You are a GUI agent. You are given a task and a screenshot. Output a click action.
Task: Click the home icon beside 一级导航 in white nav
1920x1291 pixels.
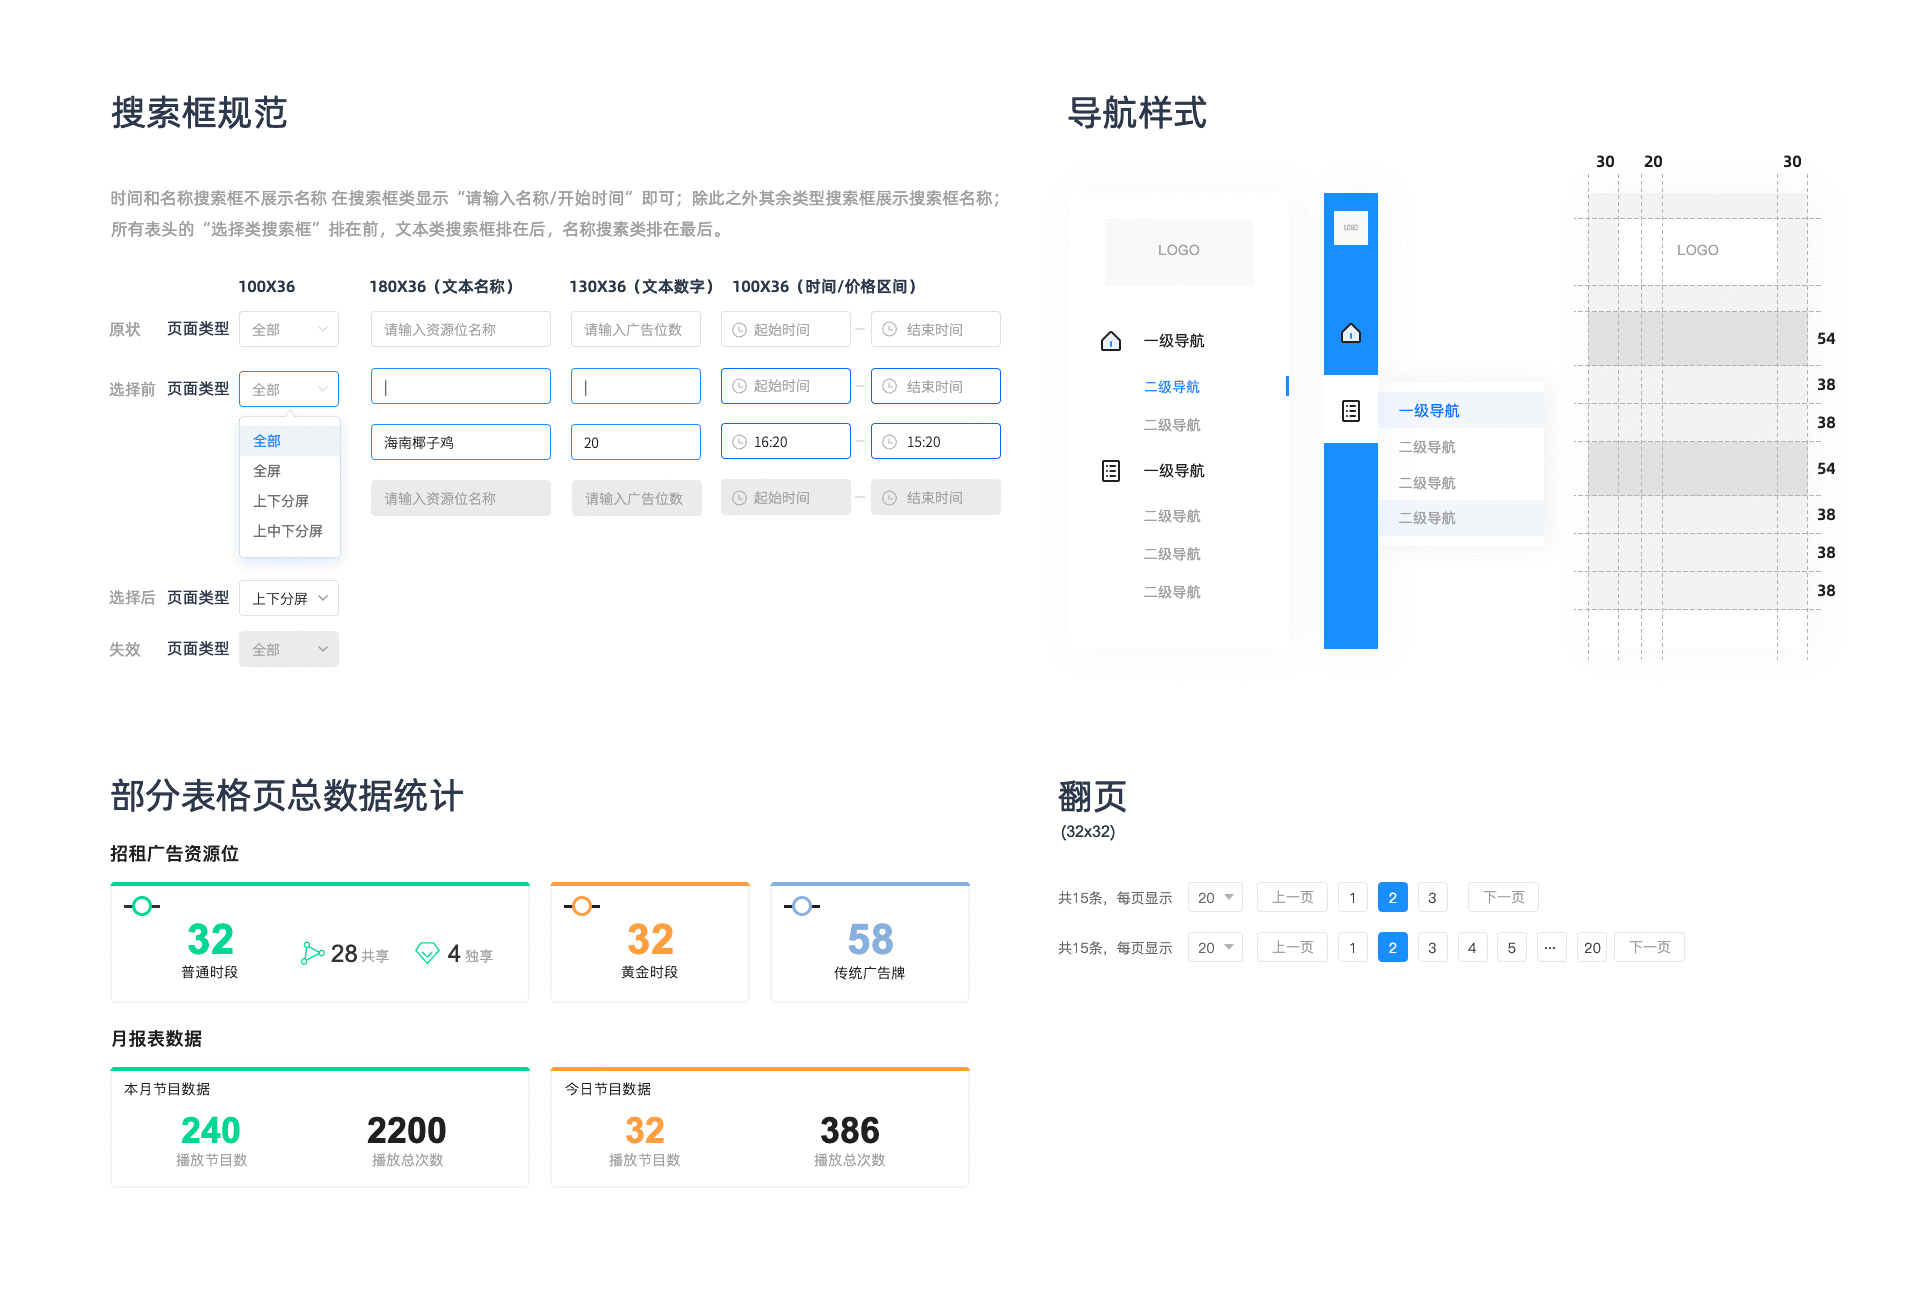coord(1111,341)
